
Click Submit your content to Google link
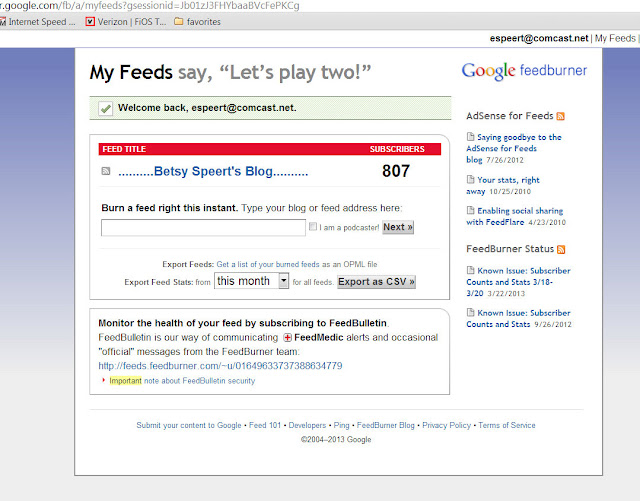pos(189,425)
